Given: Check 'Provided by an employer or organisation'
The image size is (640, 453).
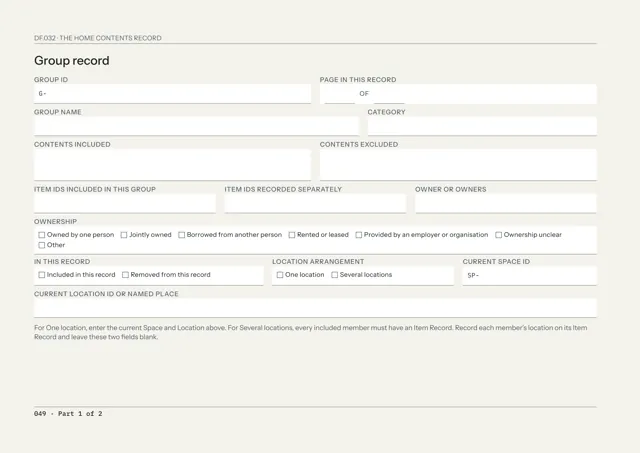Looking at the screenshot, I should (359, 235).
